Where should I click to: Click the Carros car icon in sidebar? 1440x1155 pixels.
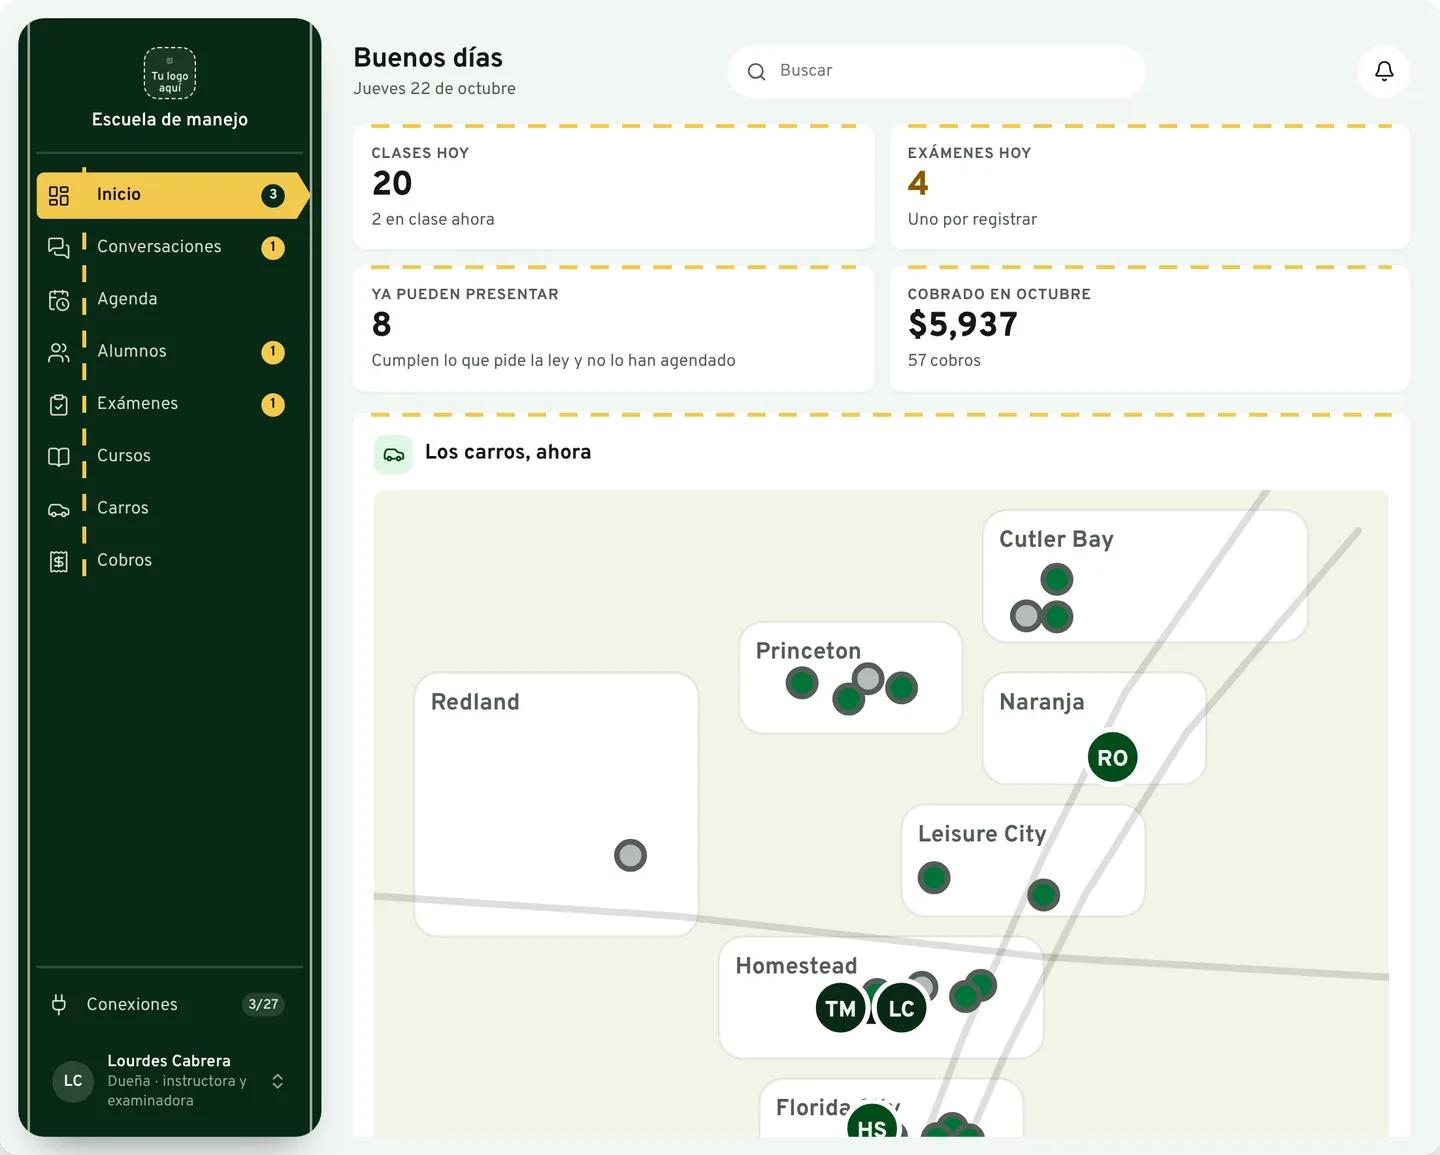tap(59, 509)
